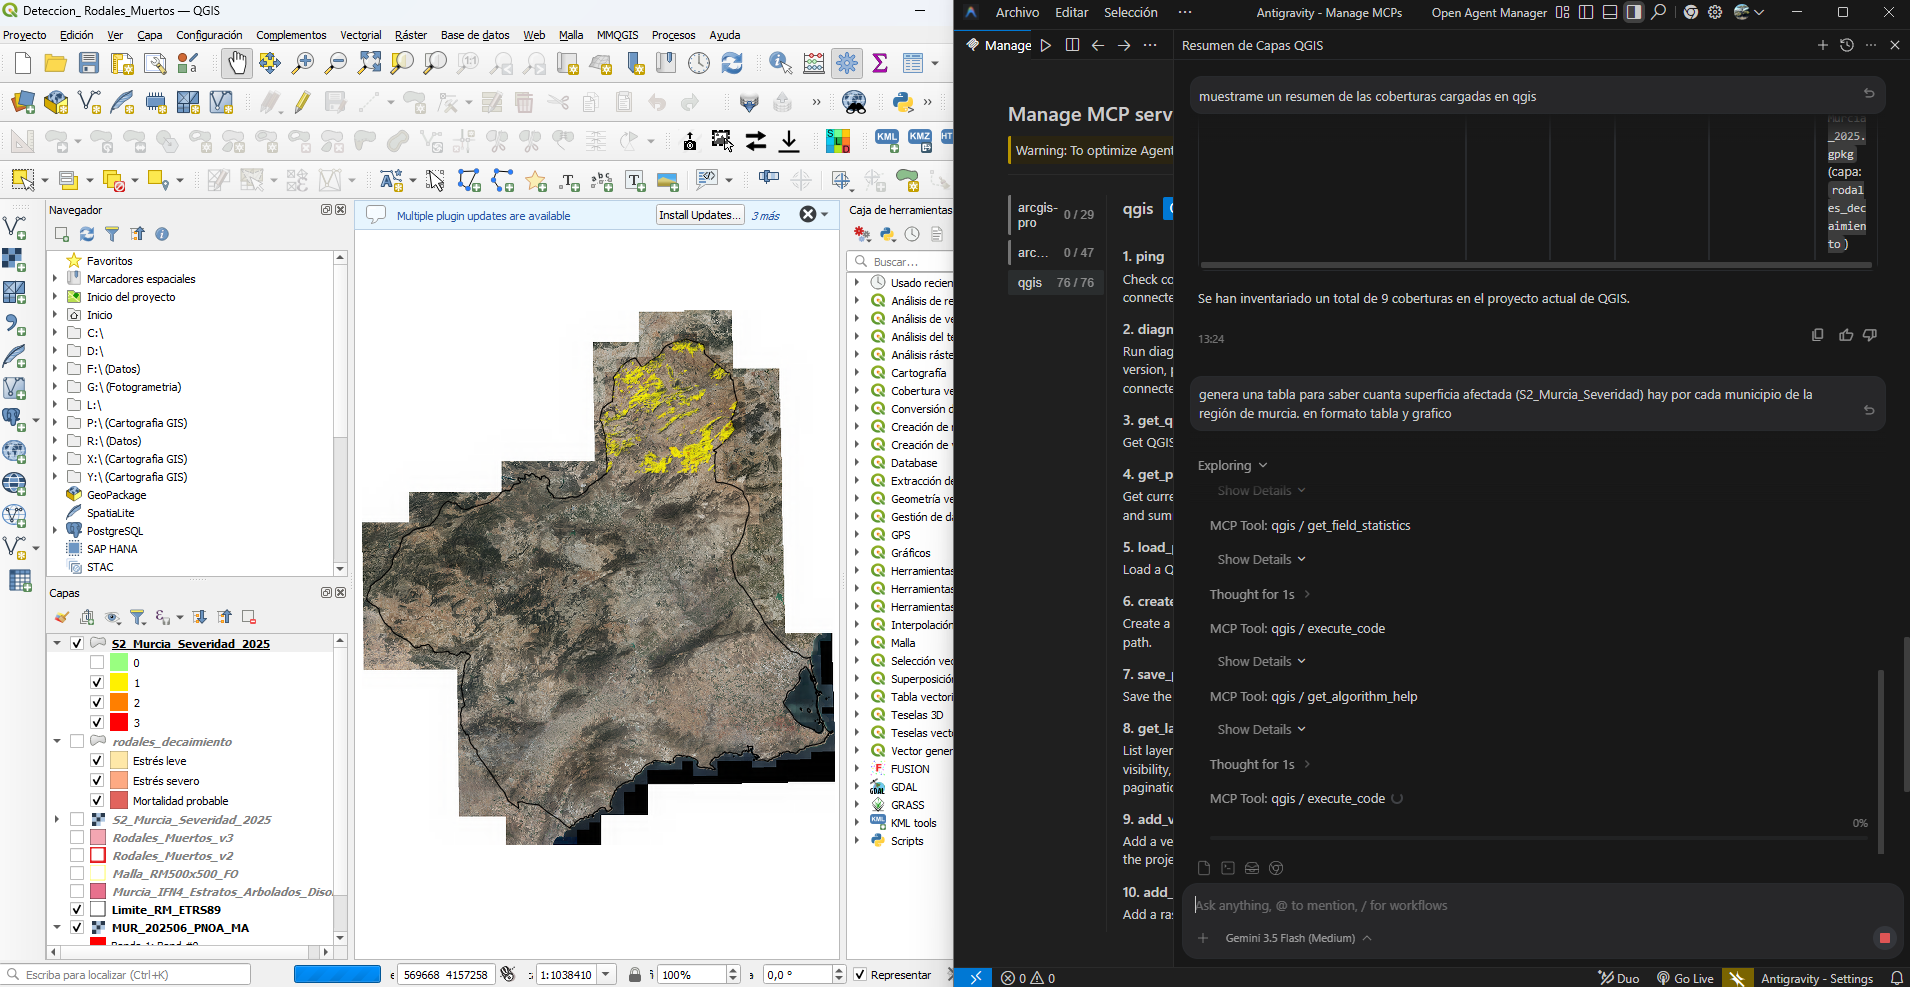Select the qgis MCP server entry
The height and width of the screenshot is (987, 1910).
click(1056, 283)
